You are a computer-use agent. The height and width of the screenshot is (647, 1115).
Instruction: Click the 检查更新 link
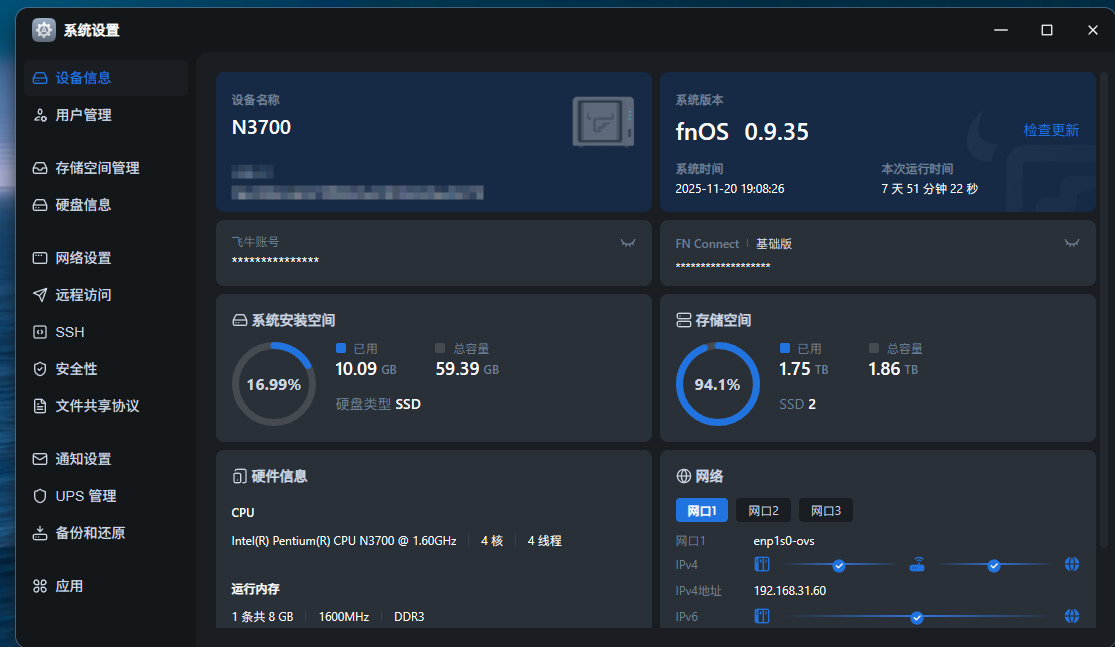click(x=1051, y=130)
